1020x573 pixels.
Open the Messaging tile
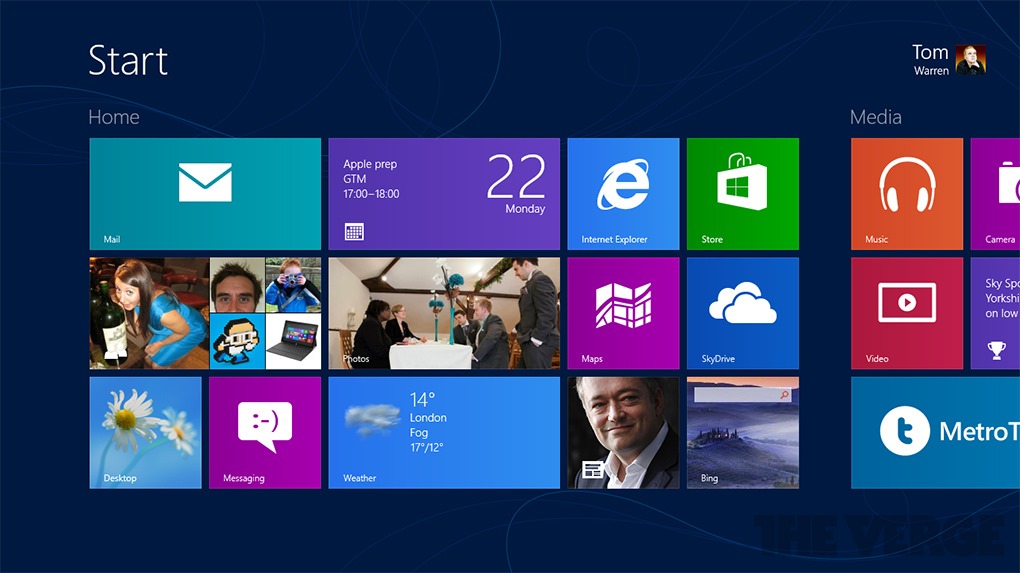click(x=265, y=432)
